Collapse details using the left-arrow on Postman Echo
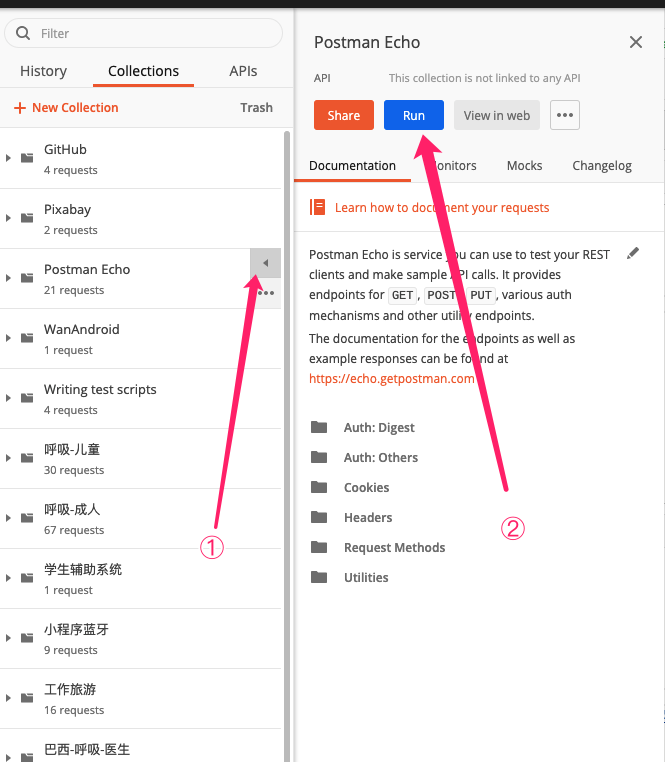 pos(265,263)
